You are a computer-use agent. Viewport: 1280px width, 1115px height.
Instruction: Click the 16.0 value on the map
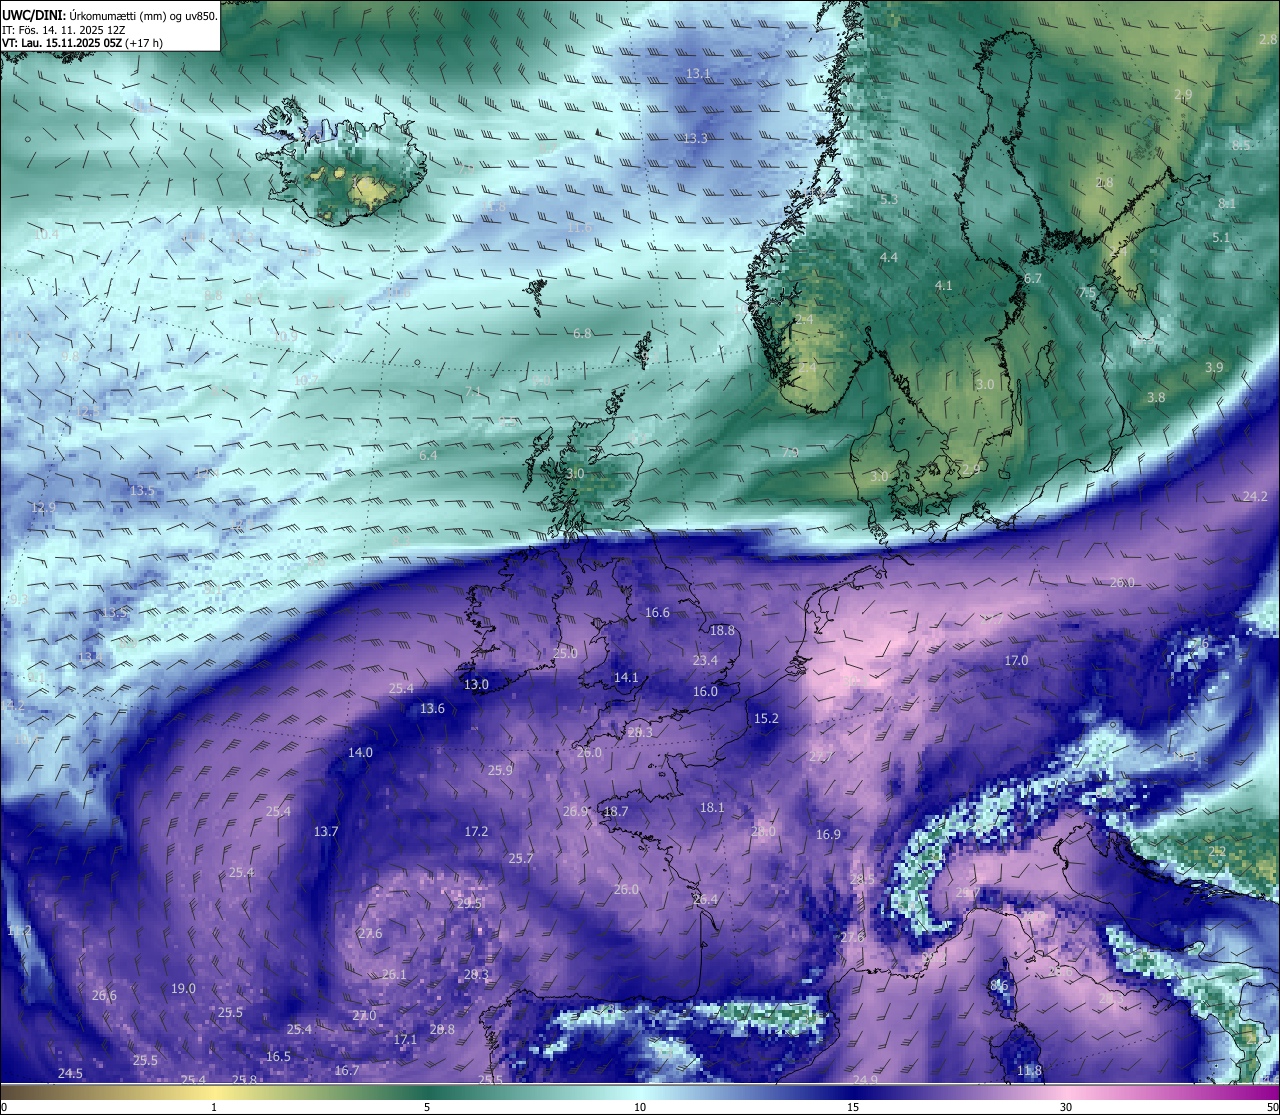[705, 692]
